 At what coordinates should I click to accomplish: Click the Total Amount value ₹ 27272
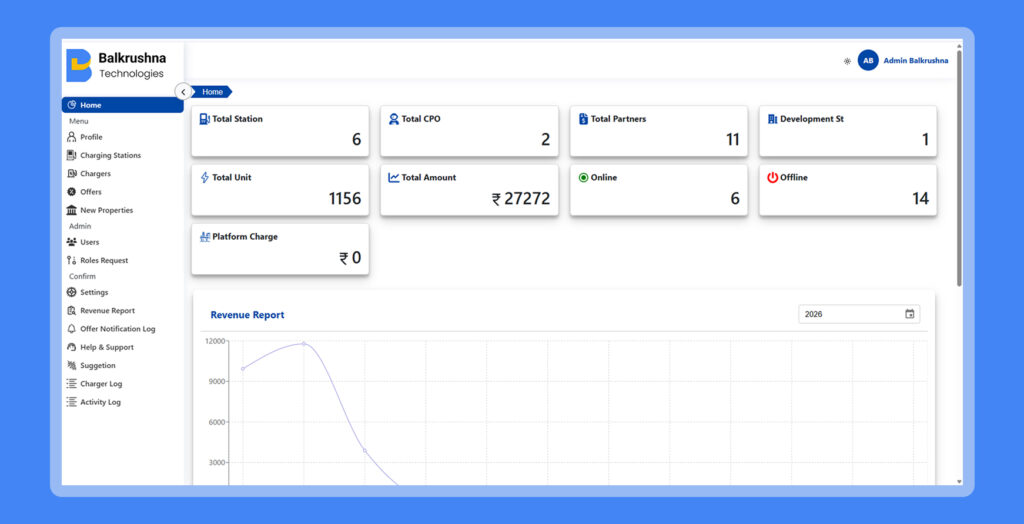(521, 199)
